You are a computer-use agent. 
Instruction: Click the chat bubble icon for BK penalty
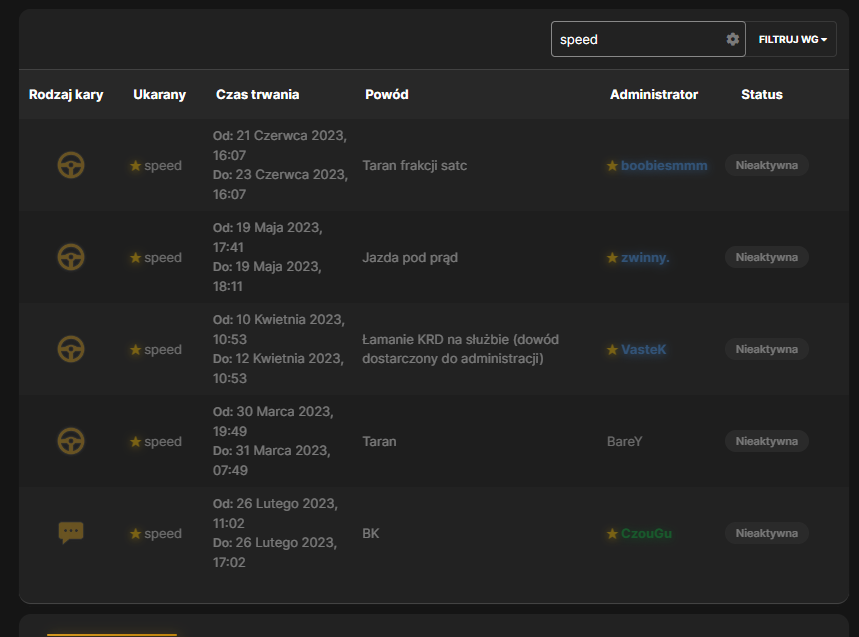pos(71,532)
